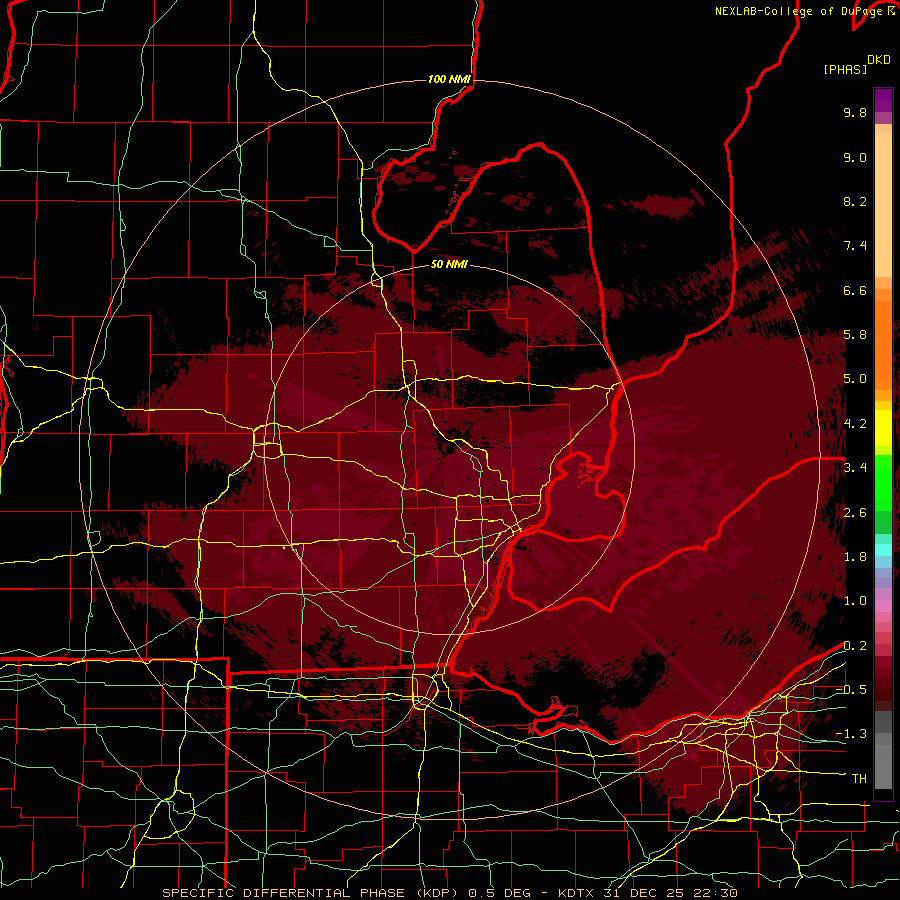This screenshot has width=900, height=900.
Task: Select the [PHAS] label above the color scale
Action: 844,70
